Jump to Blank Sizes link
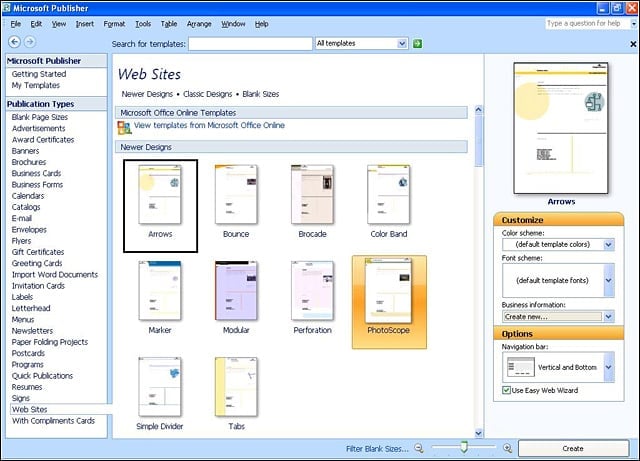 260,94
